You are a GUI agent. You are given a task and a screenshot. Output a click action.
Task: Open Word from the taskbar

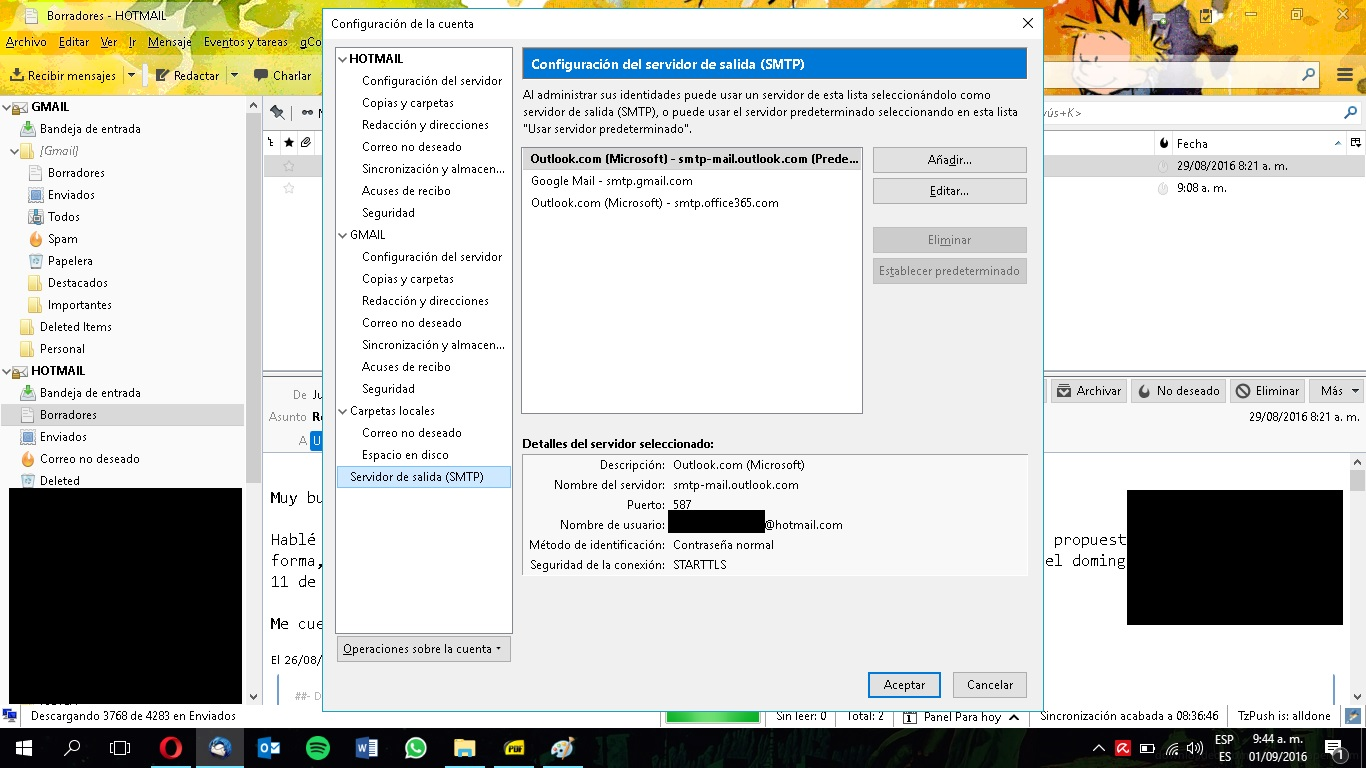point(367,748)
